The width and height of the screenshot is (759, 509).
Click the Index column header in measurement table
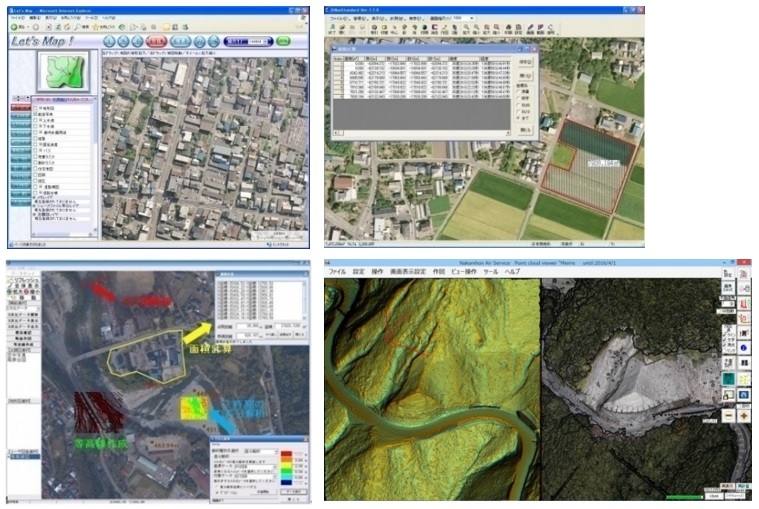pyautogui.click(x=338, y=59)
